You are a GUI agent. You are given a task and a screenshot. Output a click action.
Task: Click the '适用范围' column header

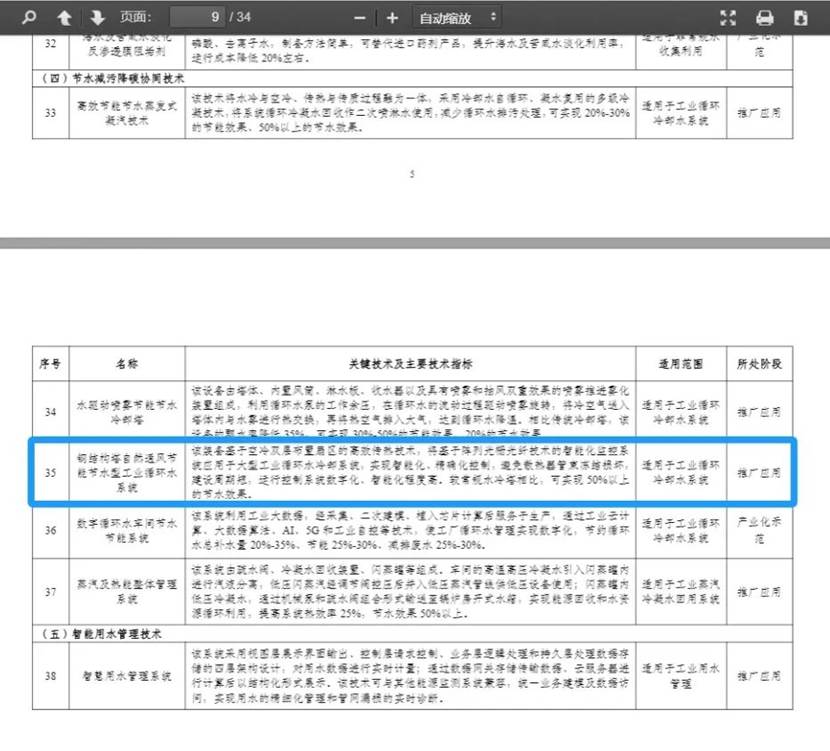681,364
